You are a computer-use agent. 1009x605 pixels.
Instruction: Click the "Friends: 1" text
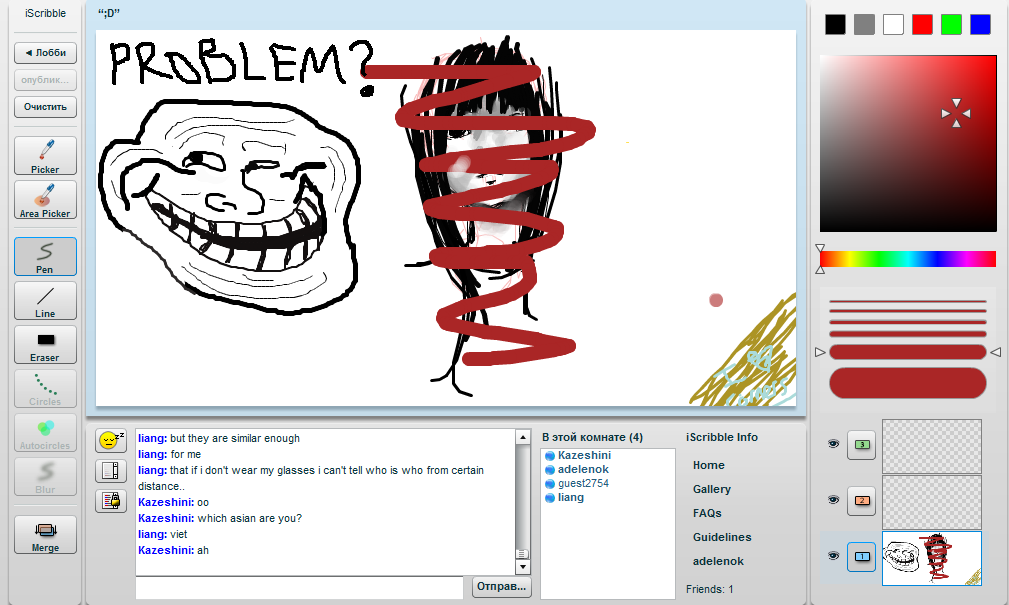pos(710,589)
